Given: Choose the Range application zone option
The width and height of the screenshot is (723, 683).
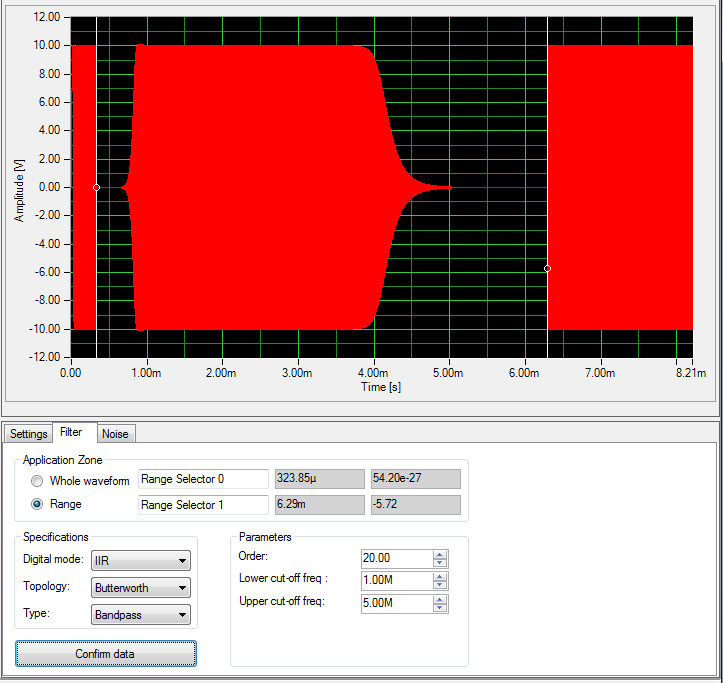Looking at the screenshot, I should pyautogui.click(x=37, y=505).
